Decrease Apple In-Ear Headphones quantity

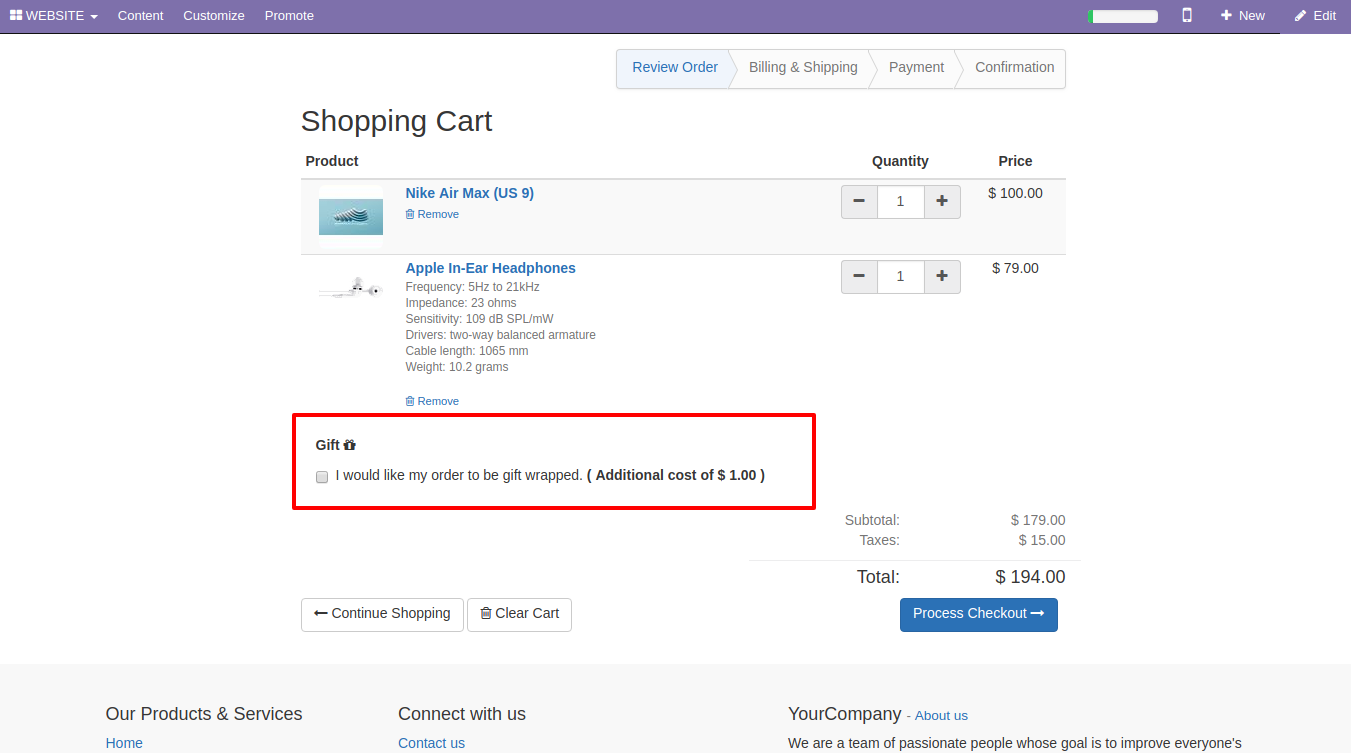pos(859,276)
